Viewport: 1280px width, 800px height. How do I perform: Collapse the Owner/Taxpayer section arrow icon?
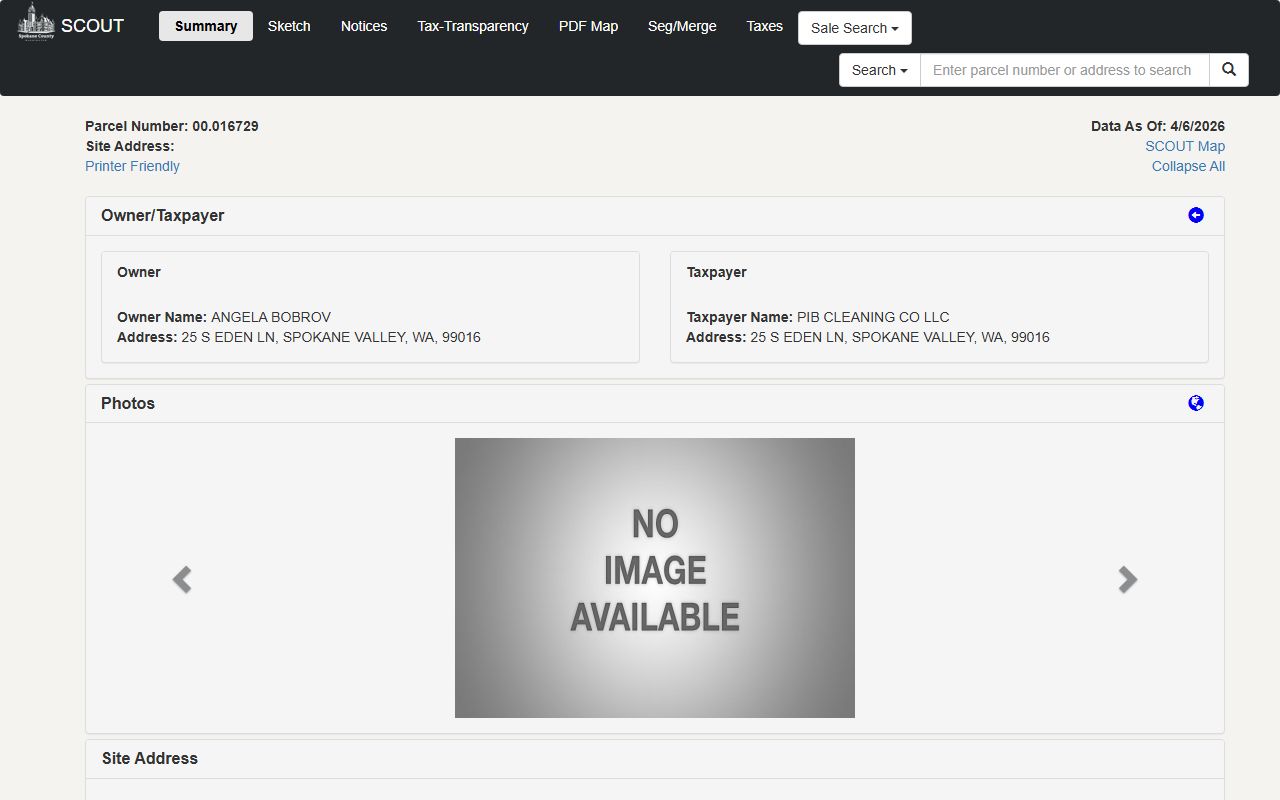[x=1195, y=215]
